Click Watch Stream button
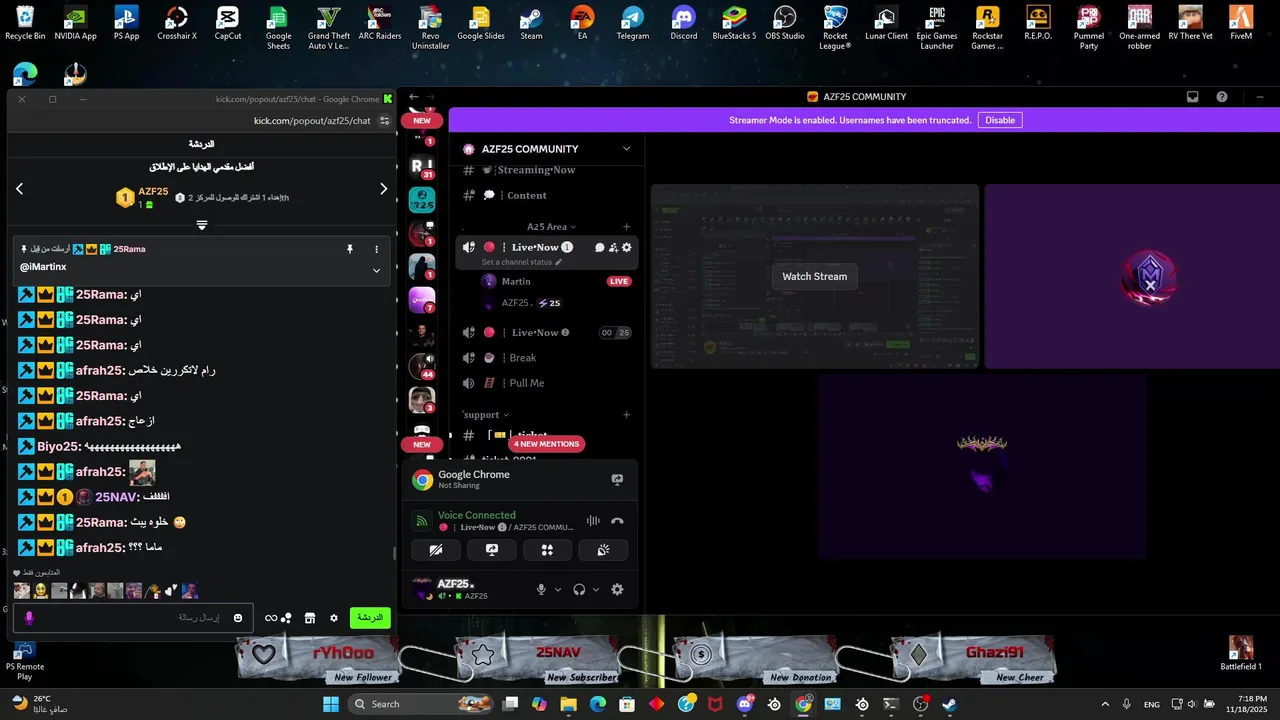Viewport: 1280px width, 720px height. pyautogui.click(x=814, y=277)
